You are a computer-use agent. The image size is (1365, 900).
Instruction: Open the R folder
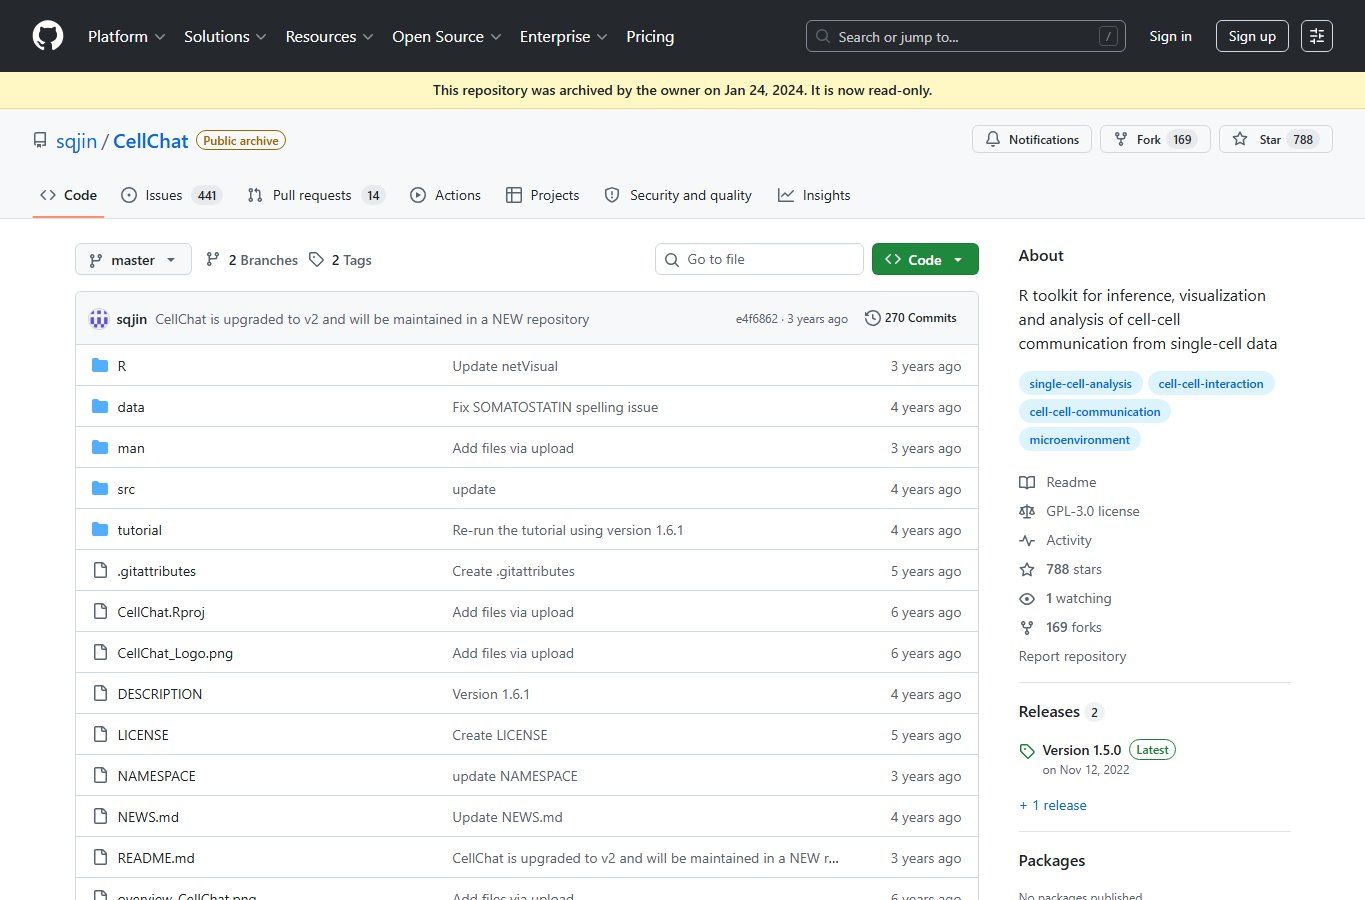(x=122, y=366)
